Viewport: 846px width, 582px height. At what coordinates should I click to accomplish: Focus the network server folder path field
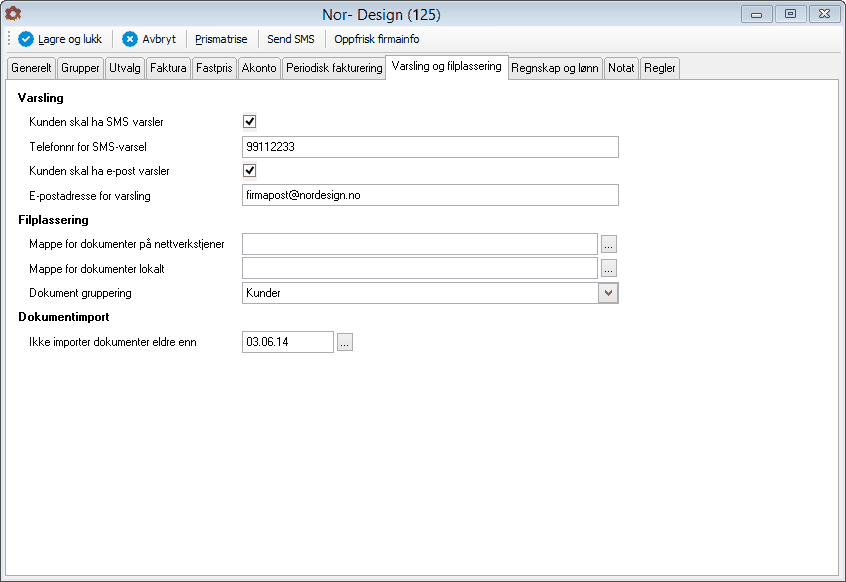(x=420, y=244)
